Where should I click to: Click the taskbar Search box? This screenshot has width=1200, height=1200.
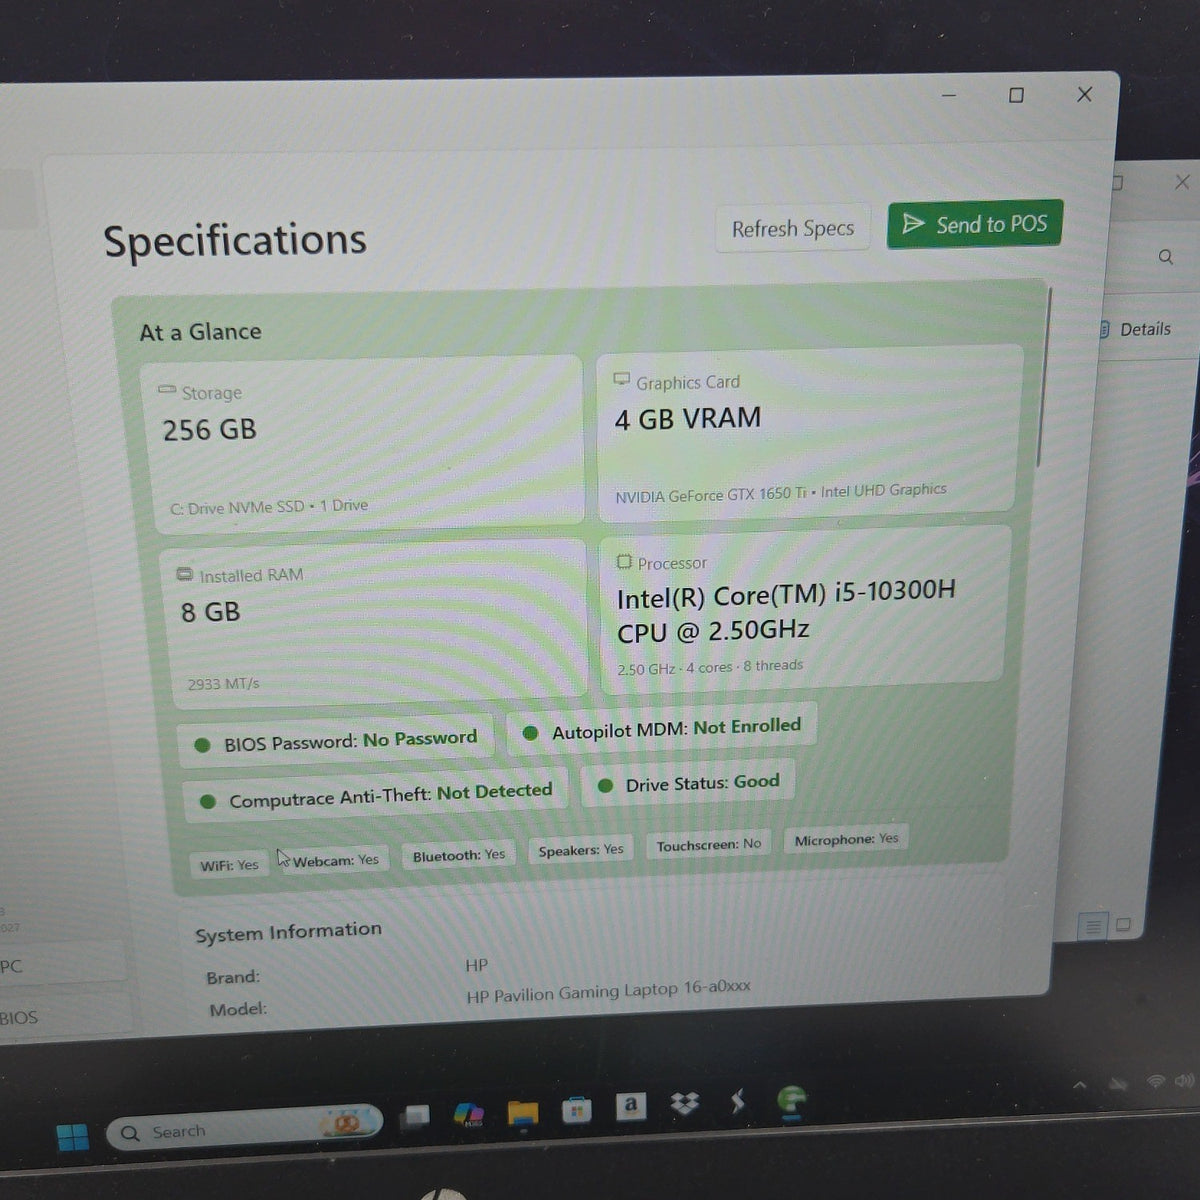[245, 1127]
